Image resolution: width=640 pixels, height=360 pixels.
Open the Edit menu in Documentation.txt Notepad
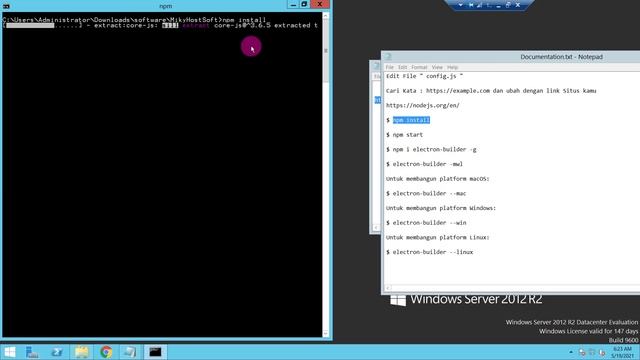(402, 67)
